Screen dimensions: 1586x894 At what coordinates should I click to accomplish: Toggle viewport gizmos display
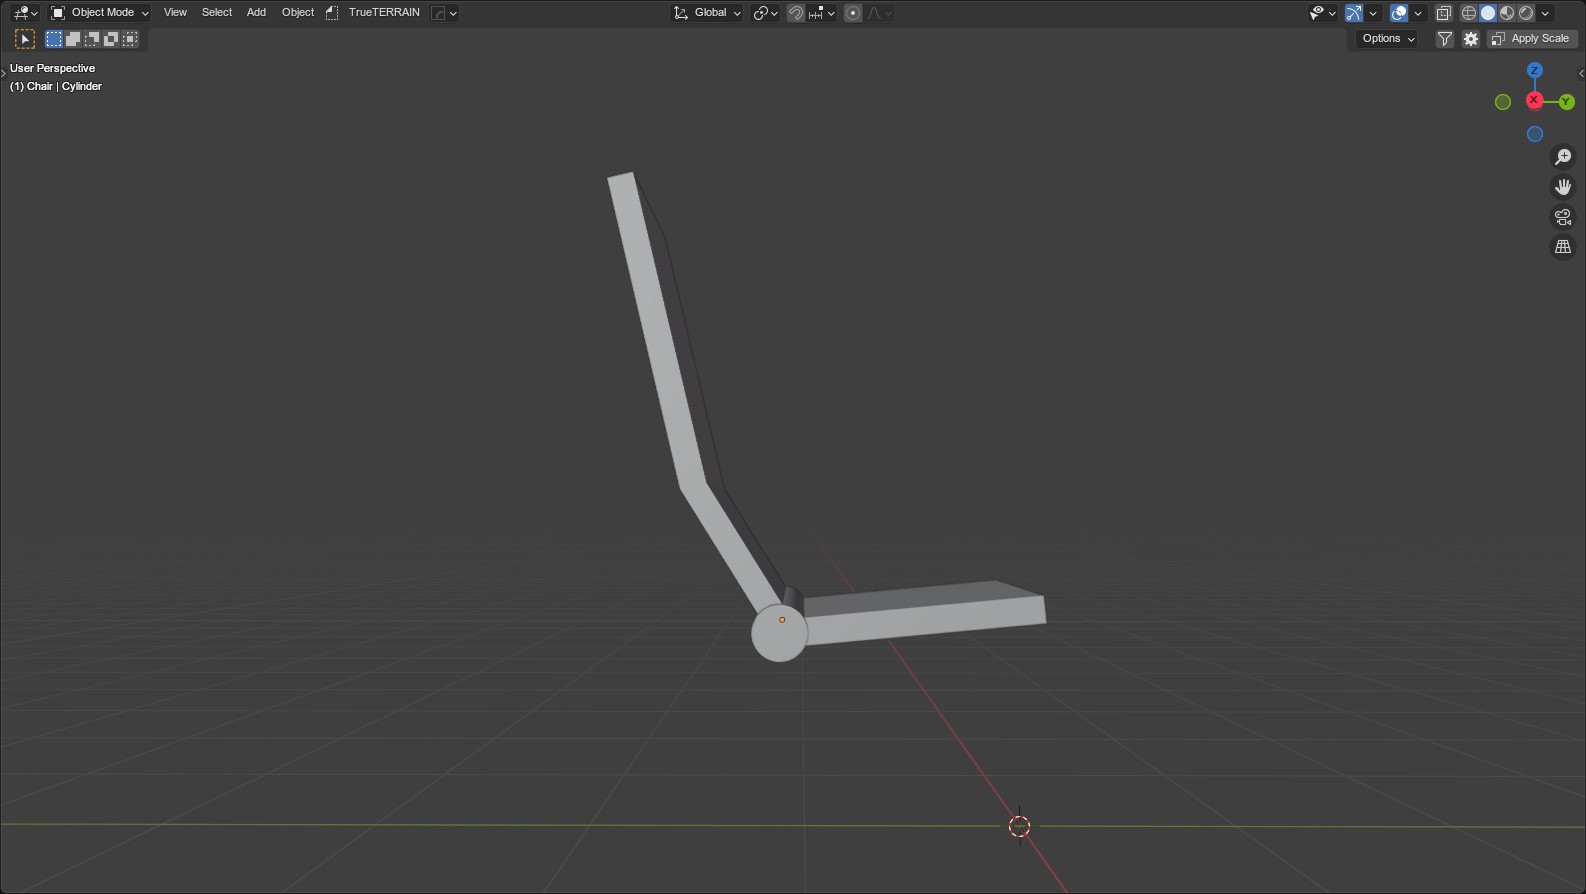click(1354, 13)
